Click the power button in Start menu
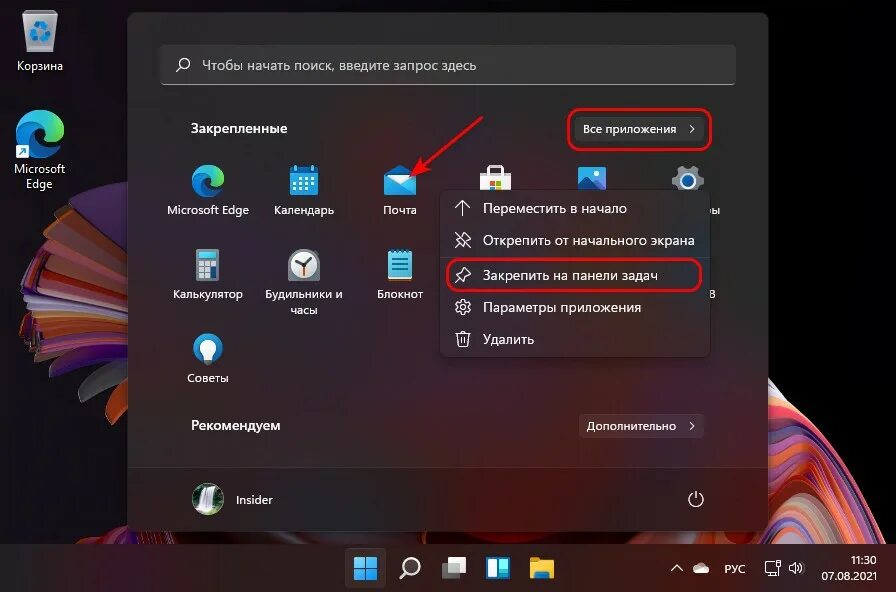Image resolution: width=896 pixels, height=592 pixels. tap(695, 499)
